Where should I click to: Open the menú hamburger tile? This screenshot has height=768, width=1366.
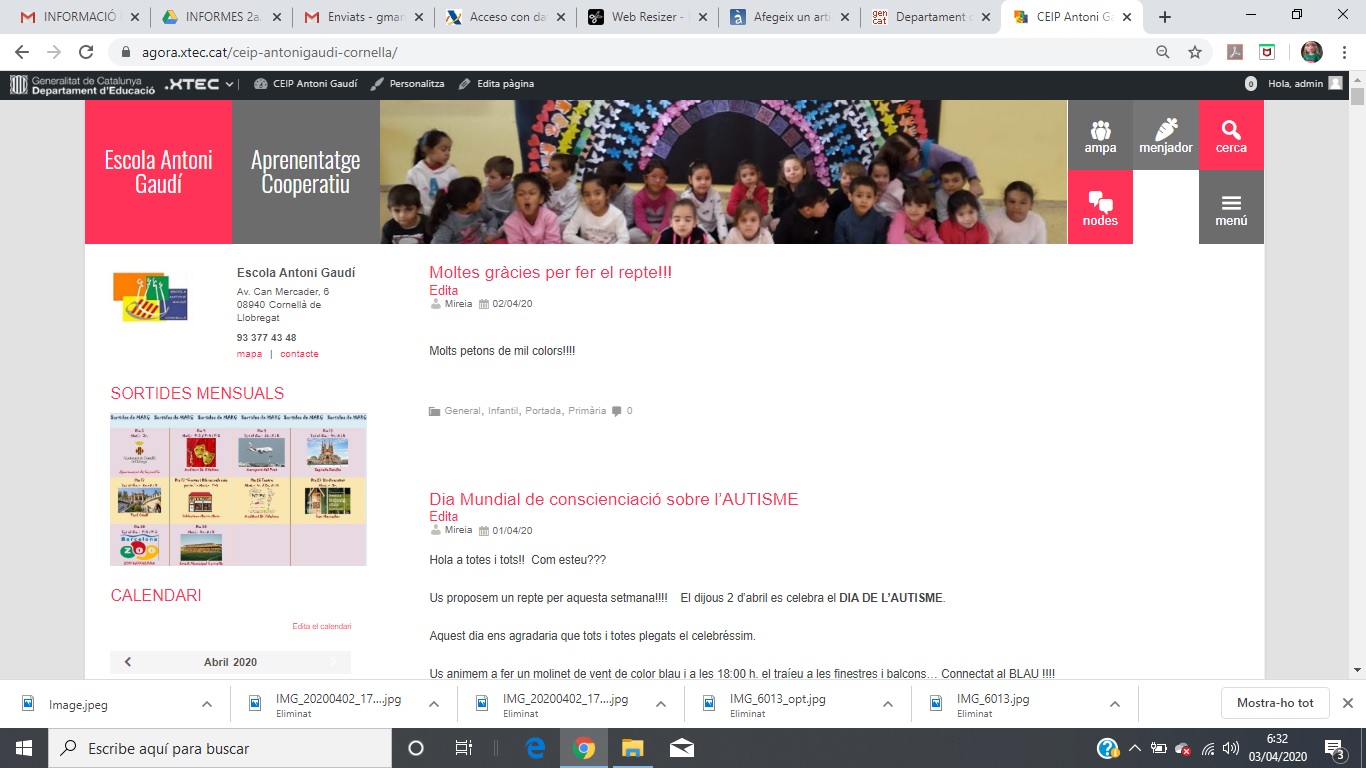point(1231,207)
